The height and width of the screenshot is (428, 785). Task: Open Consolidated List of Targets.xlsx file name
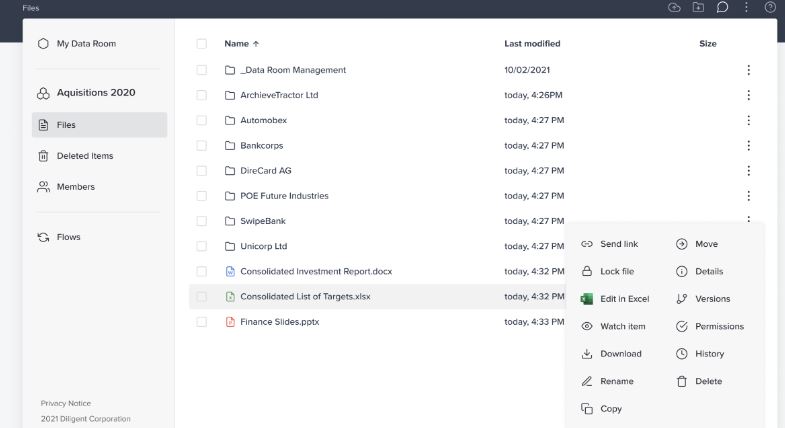[x=305, y=296]
